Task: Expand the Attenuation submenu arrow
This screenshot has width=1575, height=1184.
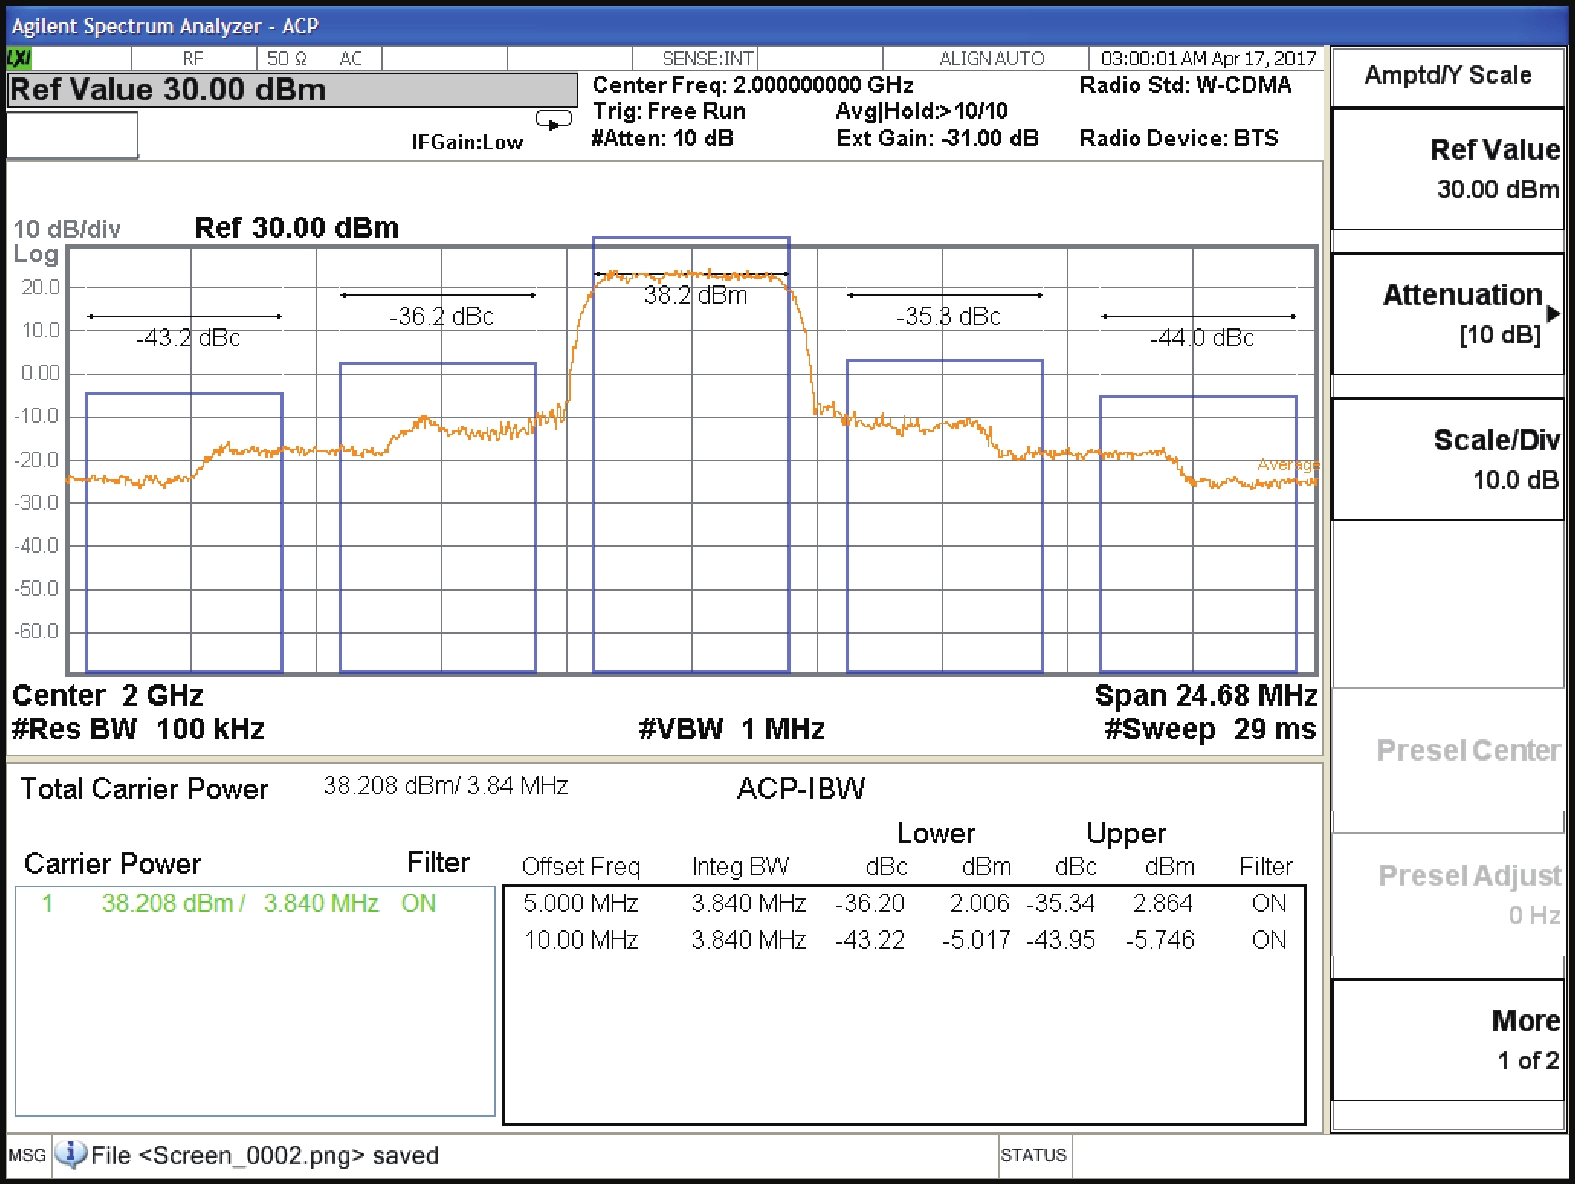Action: [x=1552, y=314]
